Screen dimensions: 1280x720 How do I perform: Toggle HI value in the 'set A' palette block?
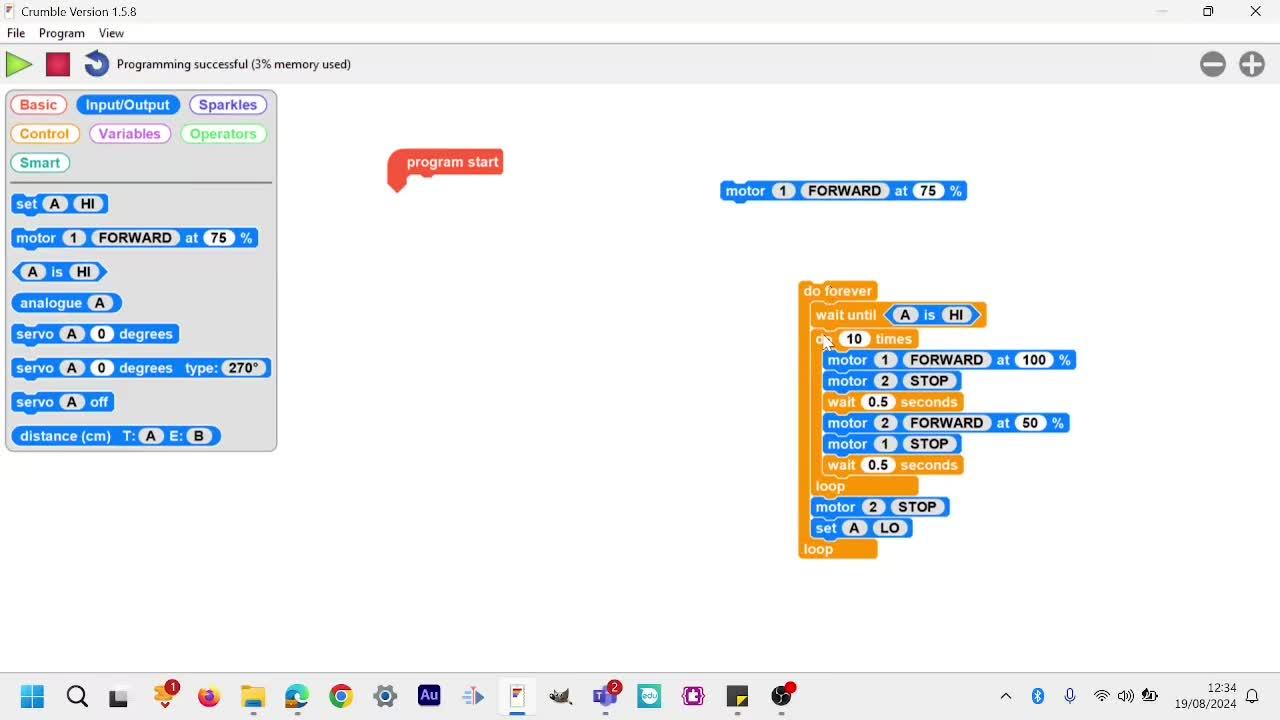tap(88, 204)
